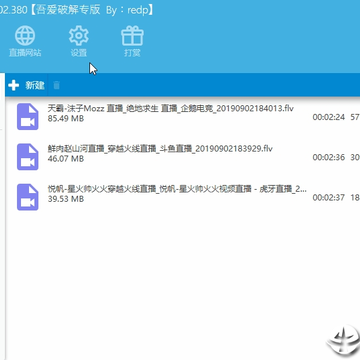
Task: Select the 悦帆-星火帅火火穿越火线直播 file name
Action: coord(177,189)
